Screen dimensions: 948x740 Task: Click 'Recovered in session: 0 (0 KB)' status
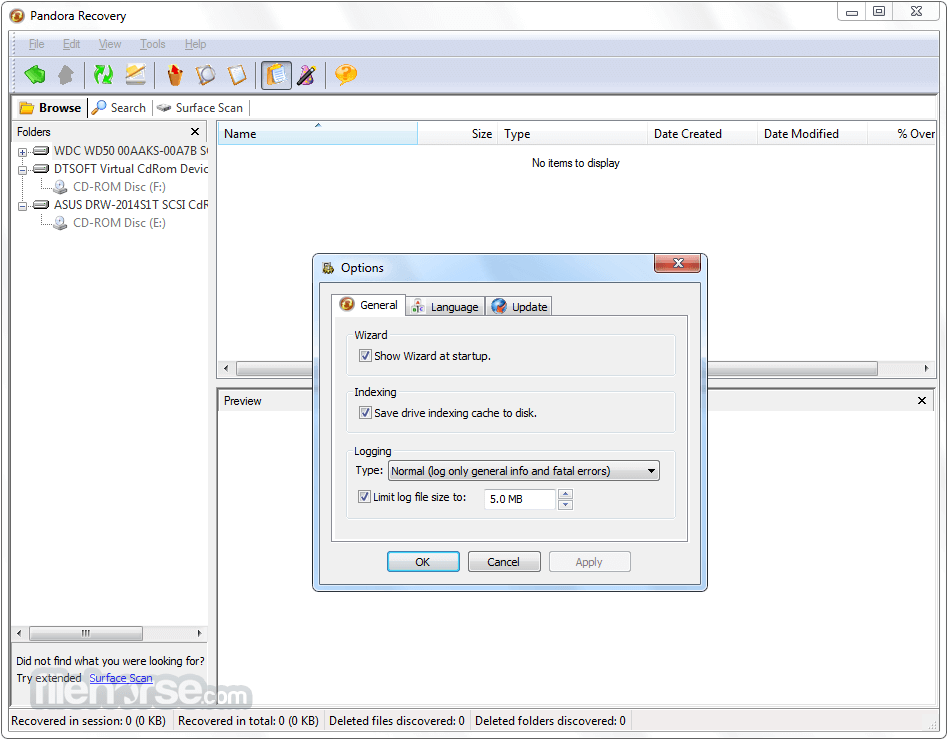click(88, 721)
